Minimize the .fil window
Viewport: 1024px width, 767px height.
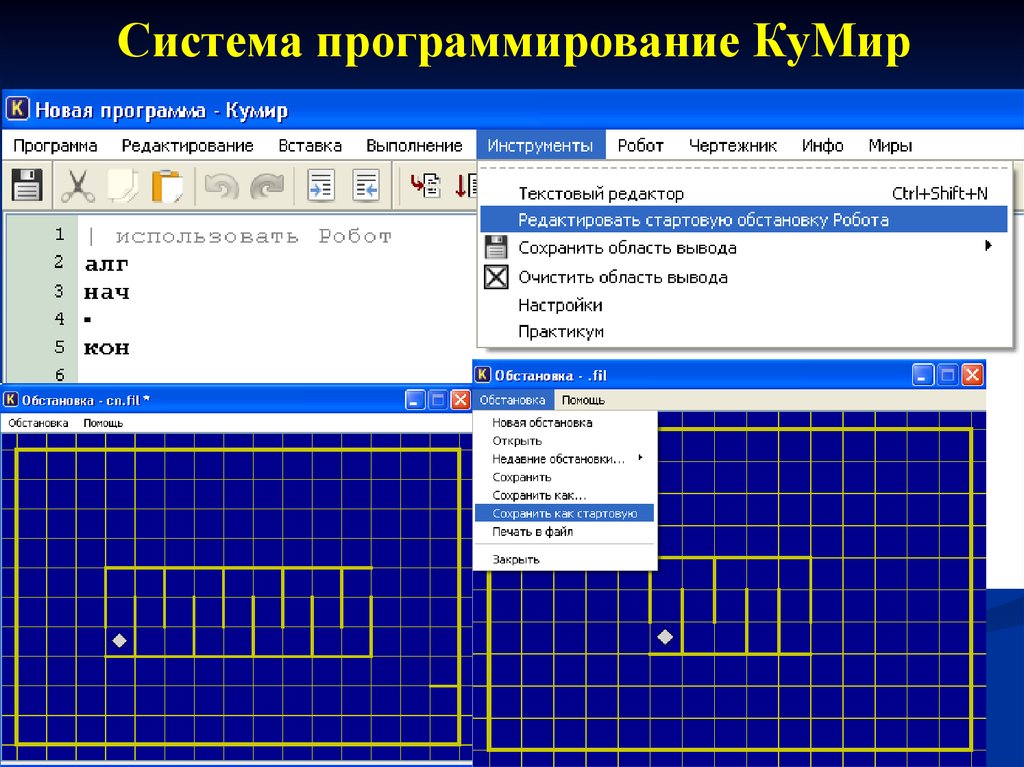click(x=923, y=374)
